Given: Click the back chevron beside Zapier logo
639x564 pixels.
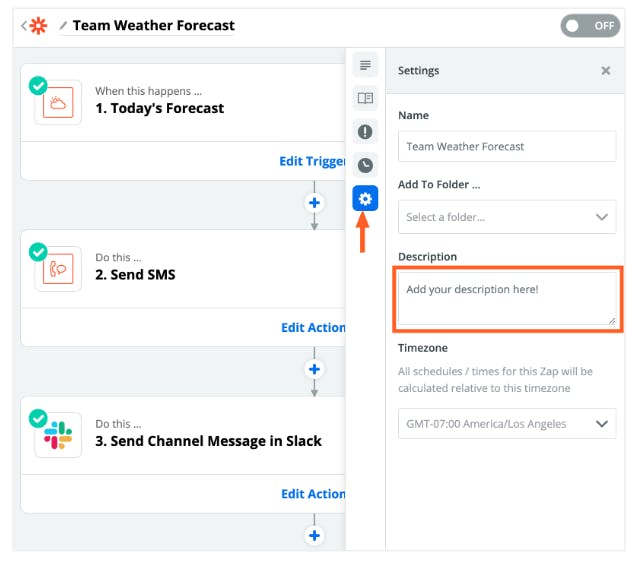Looking at the screenshot, I should coord(24,26).
